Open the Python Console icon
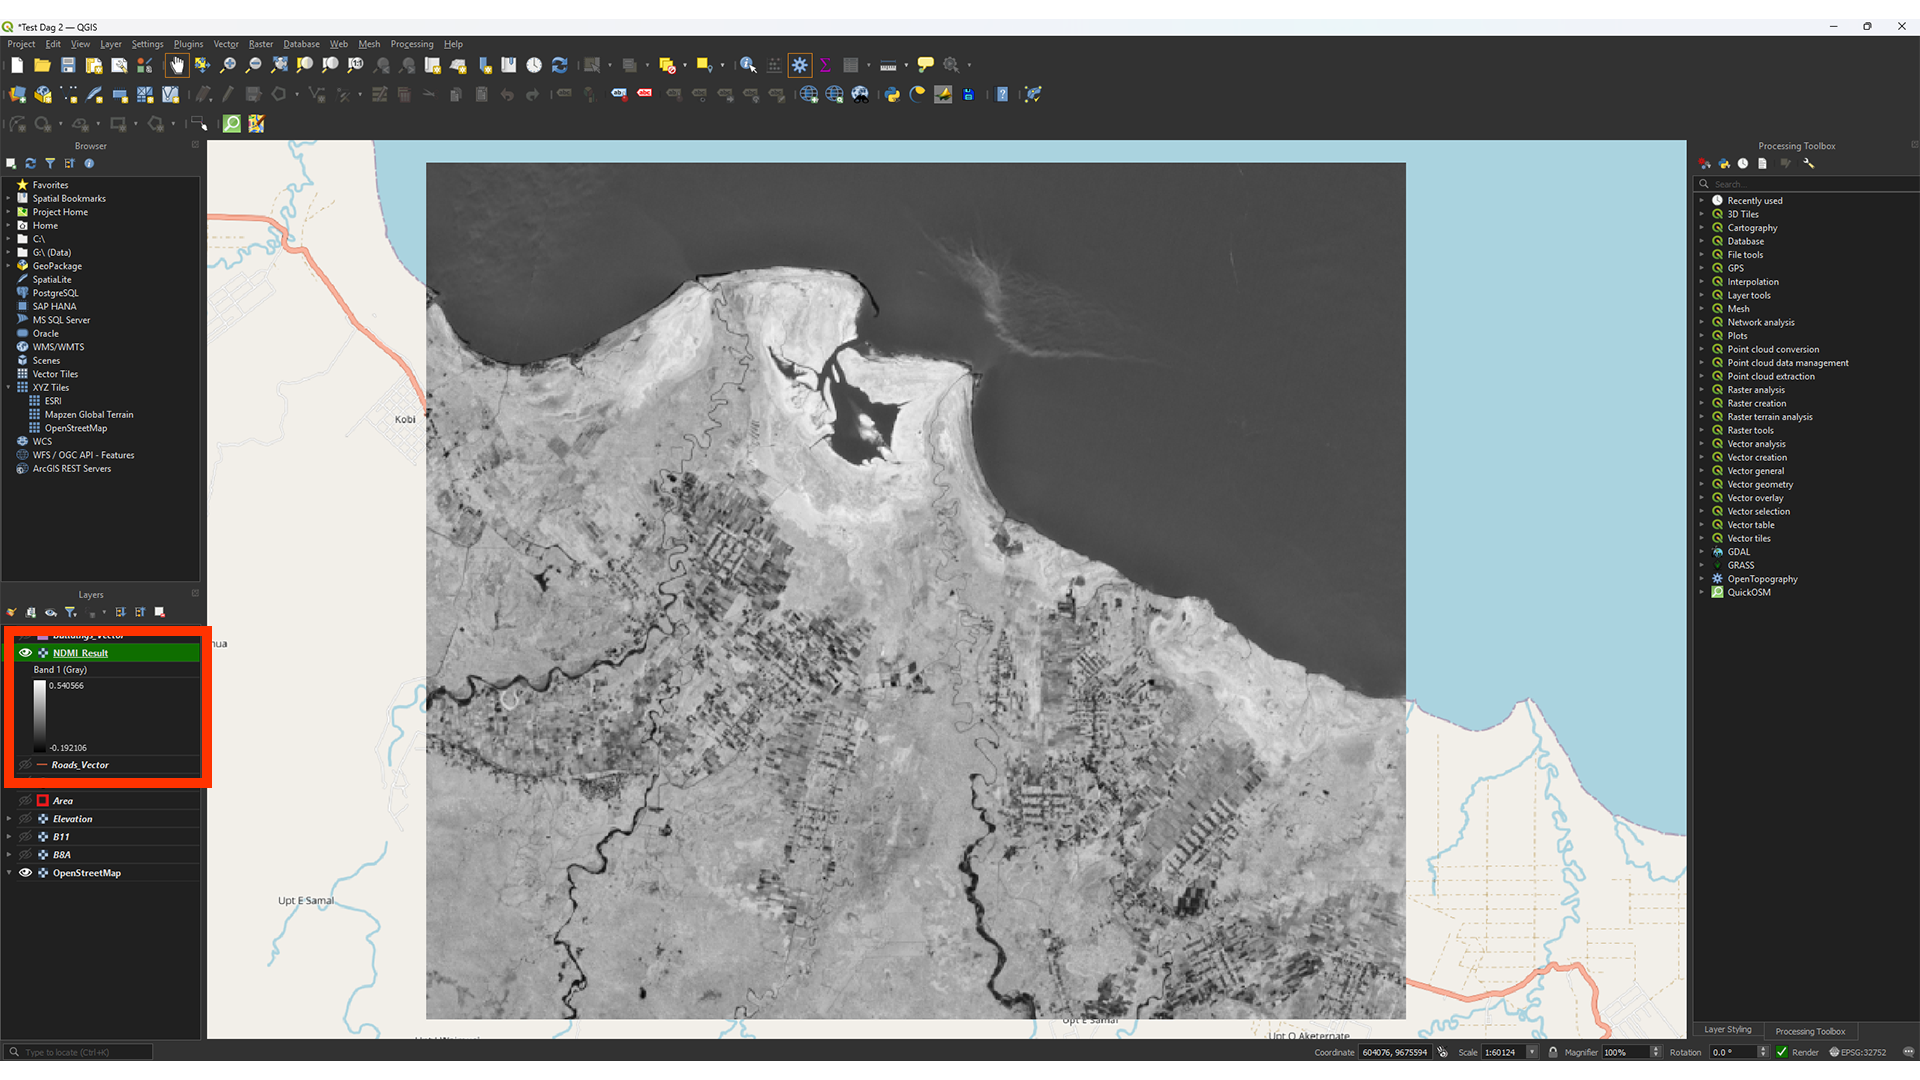 (x=892, y=94)
